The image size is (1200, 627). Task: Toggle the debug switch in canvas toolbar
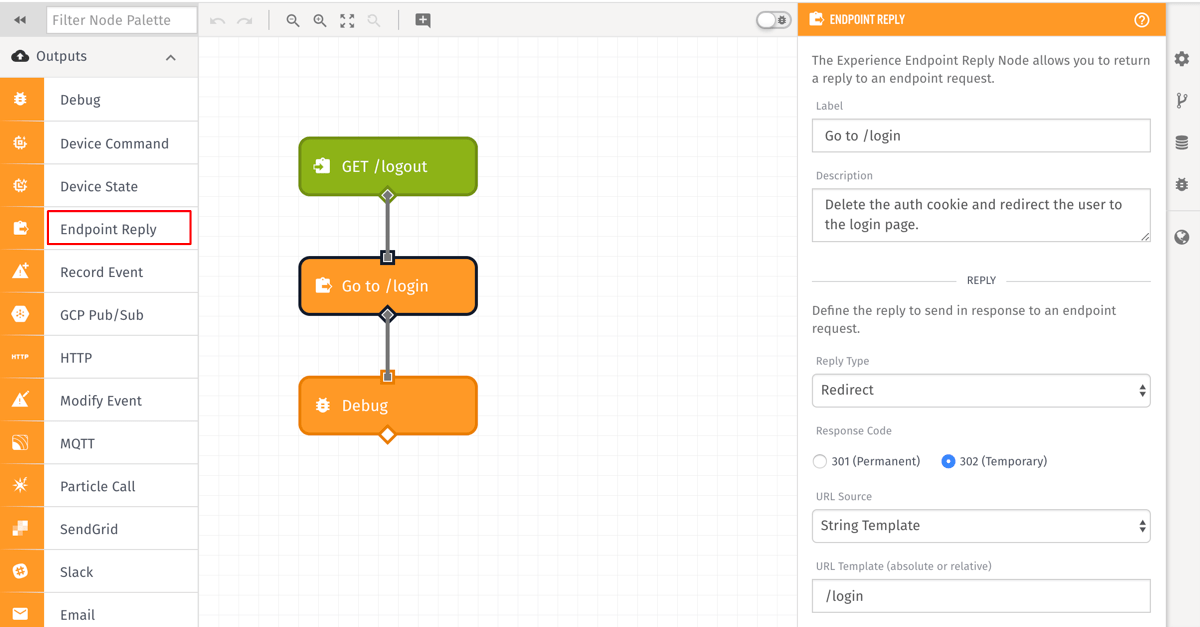pos(773,20)
